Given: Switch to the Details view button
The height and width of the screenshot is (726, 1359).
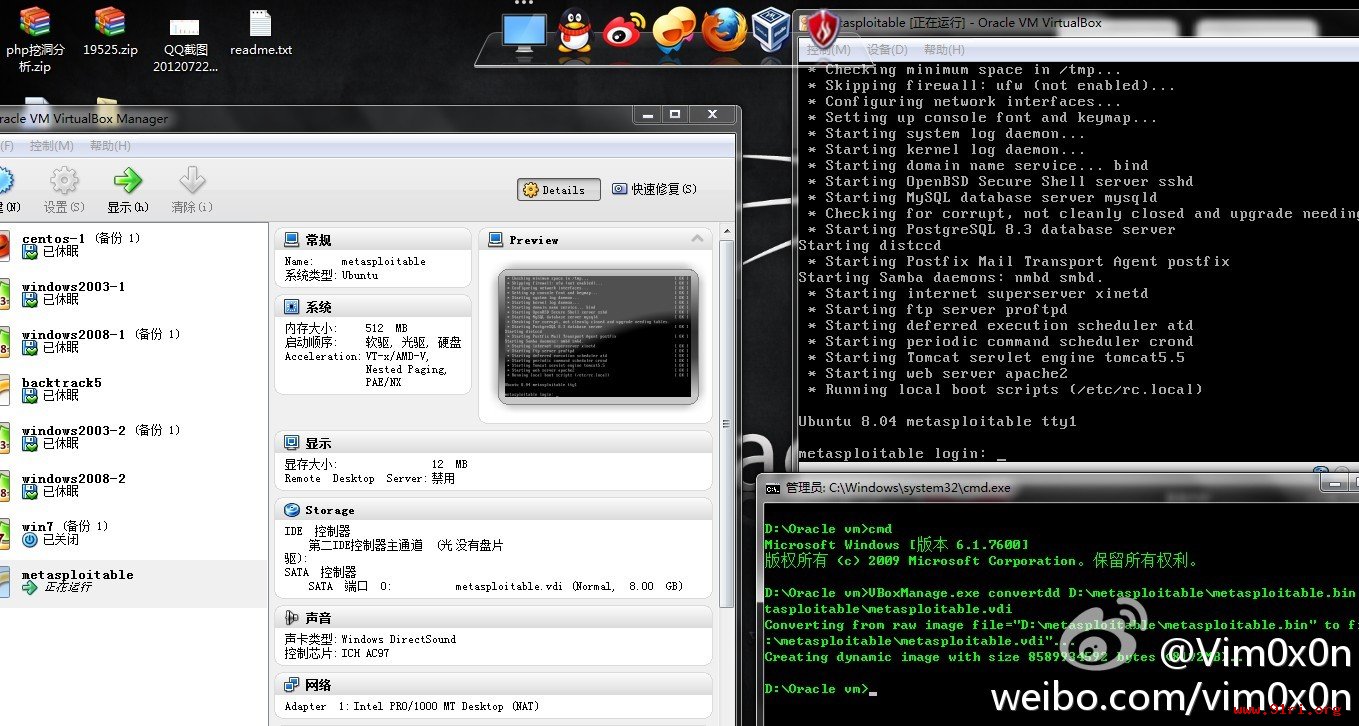Looking at the screenshot, I should [x=559, y=189].
